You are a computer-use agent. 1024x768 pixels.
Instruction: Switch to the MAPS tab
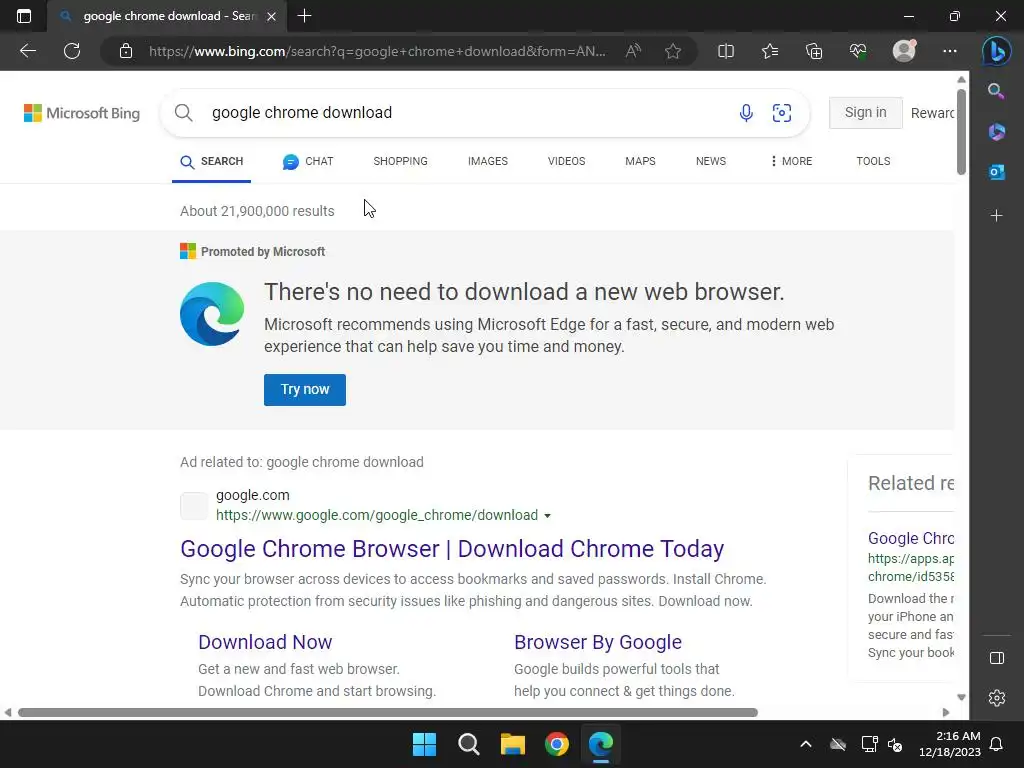coord(640,161)
